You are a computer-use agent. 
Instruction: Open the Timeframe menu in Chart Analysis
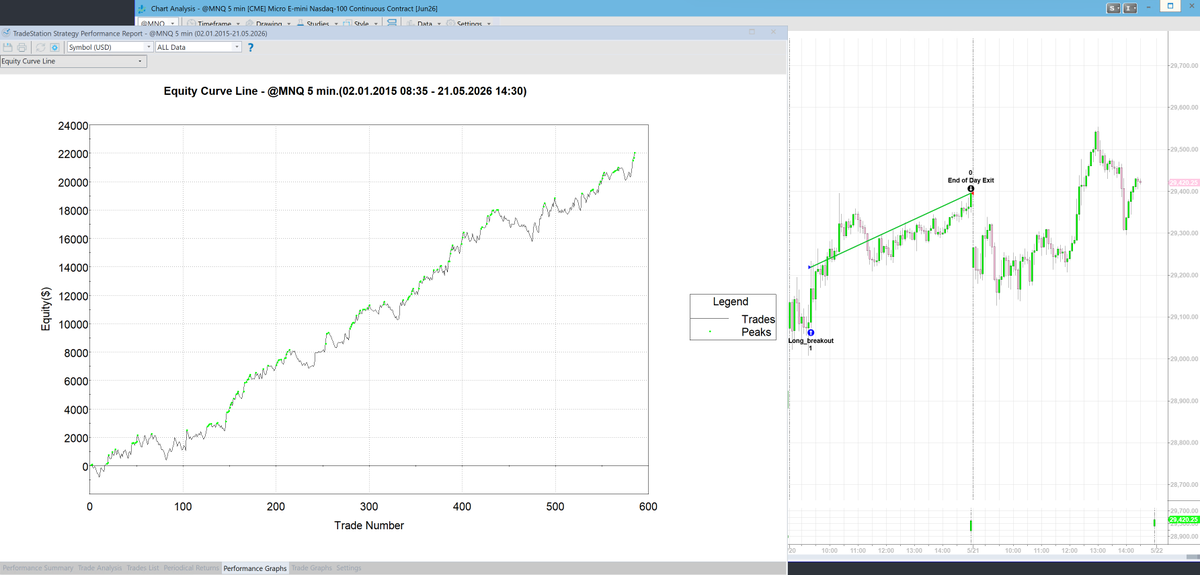coord(213,23)
